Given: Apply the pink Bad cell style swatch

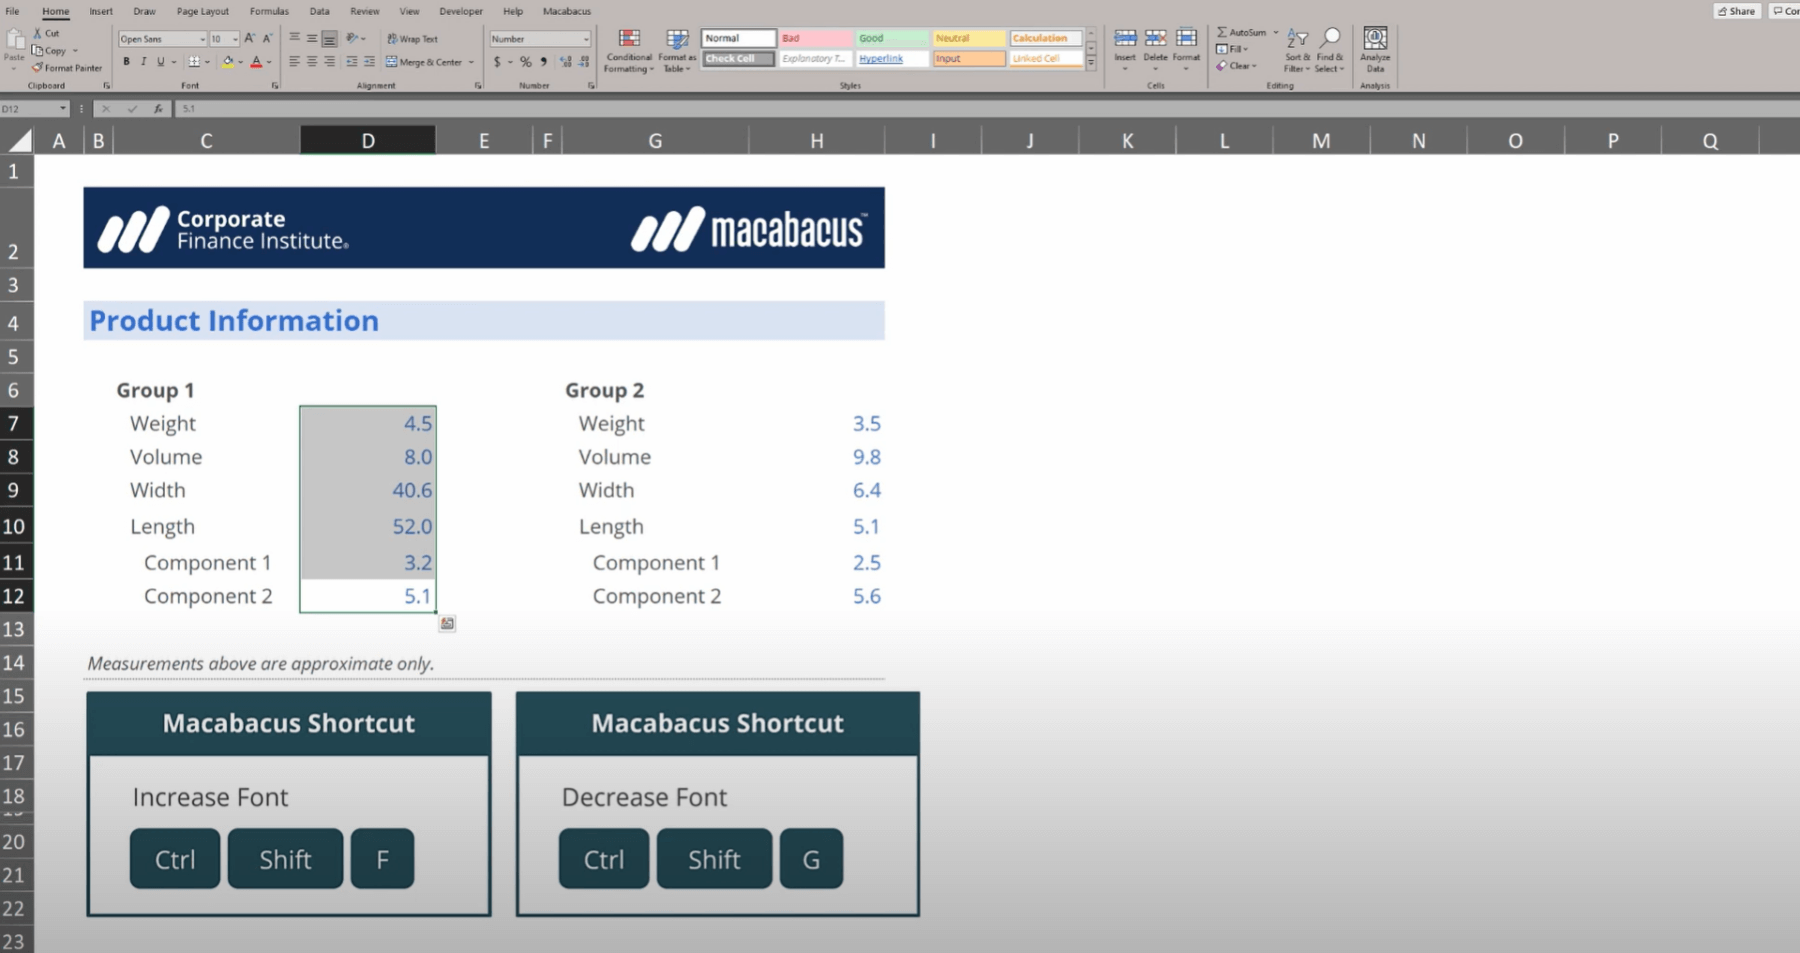Looking at the screenshot, I should click(x=815, y=38).
